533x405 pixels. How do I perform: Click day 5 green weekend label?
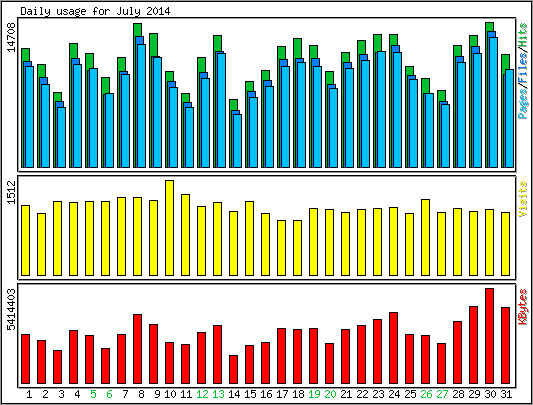[93, 394]
